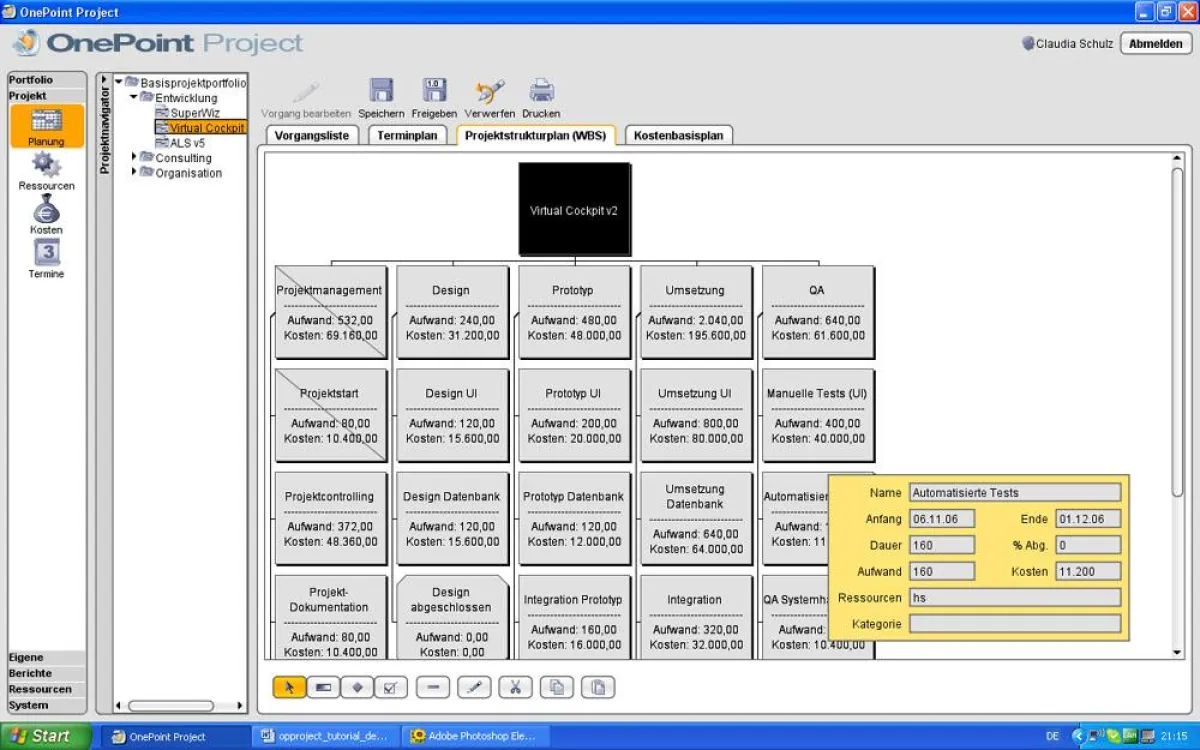Select the checkbox task tool in the WBS toolbar

tap(391, 686)
